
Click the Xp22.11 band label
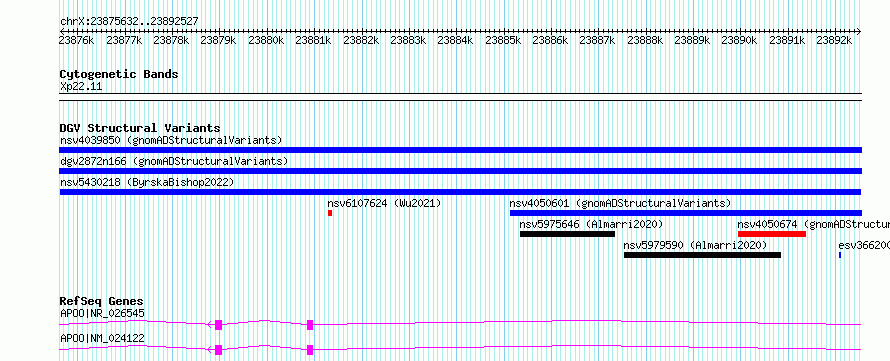(81, 87)
